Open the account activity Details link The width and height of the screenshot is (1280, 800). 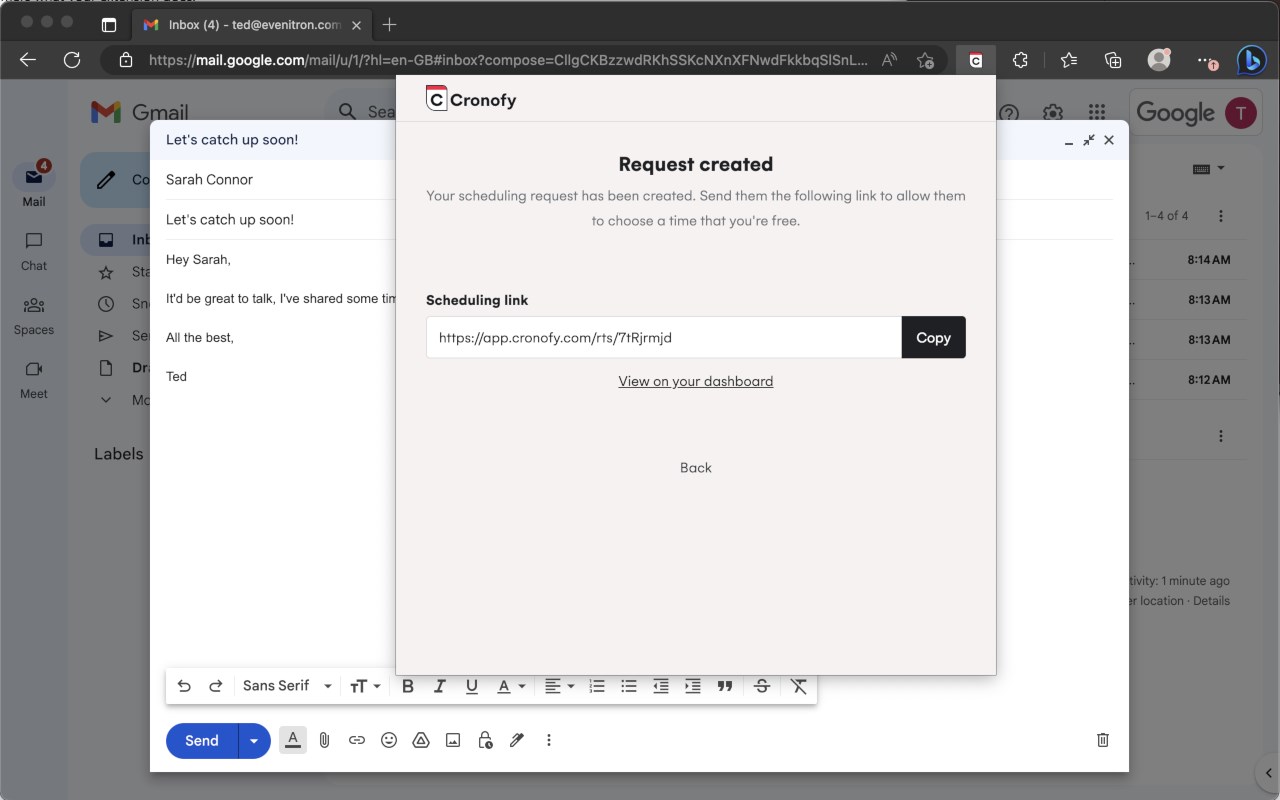1211,601
